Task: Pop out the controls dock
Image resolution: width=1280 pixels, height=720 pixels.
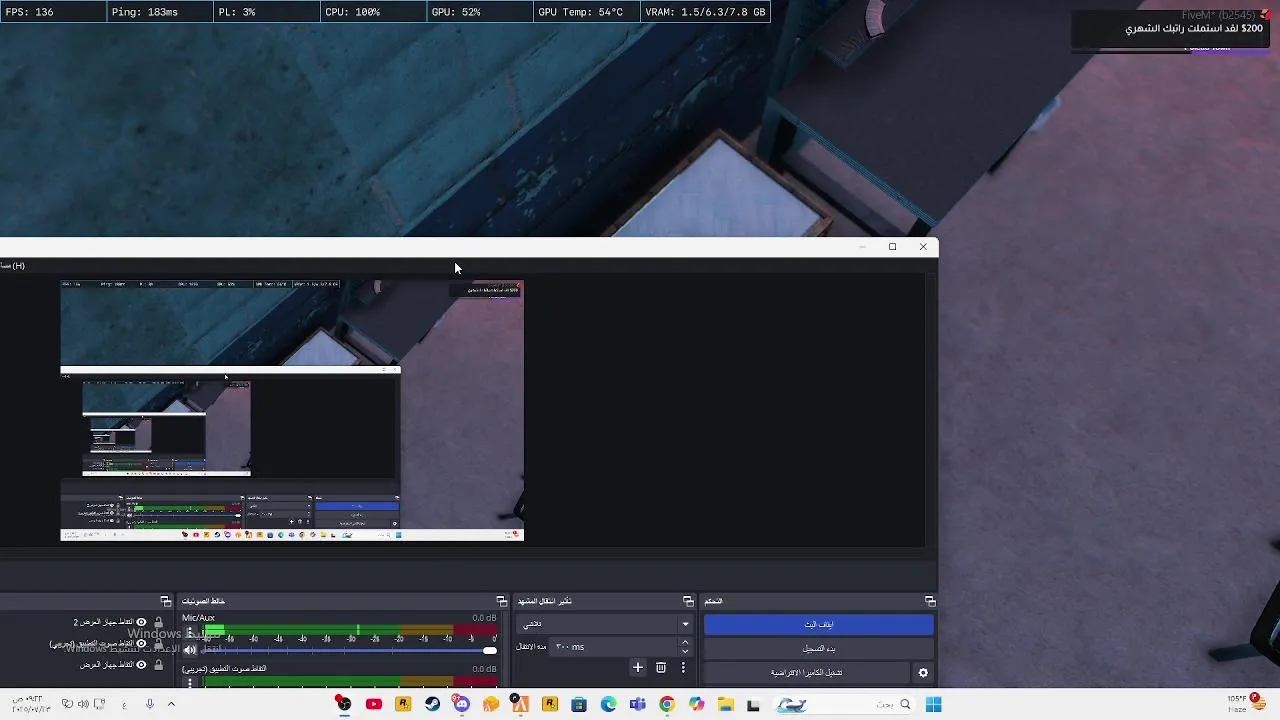Action: [x=930, y=601]
